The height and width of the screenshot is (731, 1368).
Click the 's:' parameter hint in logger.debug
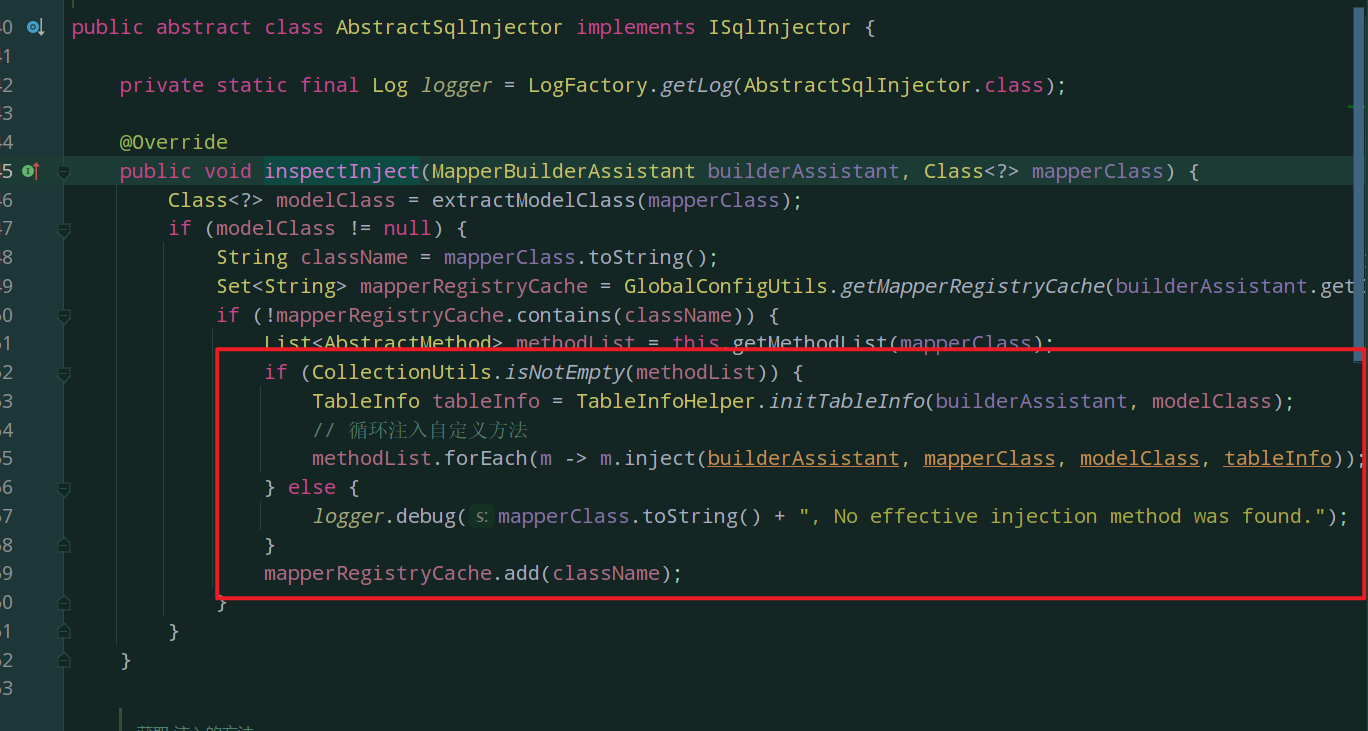point(481,517)
